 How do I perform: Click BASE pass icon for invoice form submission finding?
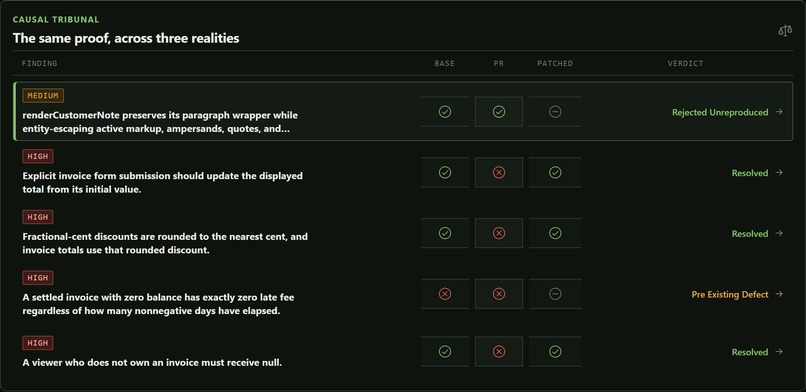pyautogui.click(x=445, y=173)
